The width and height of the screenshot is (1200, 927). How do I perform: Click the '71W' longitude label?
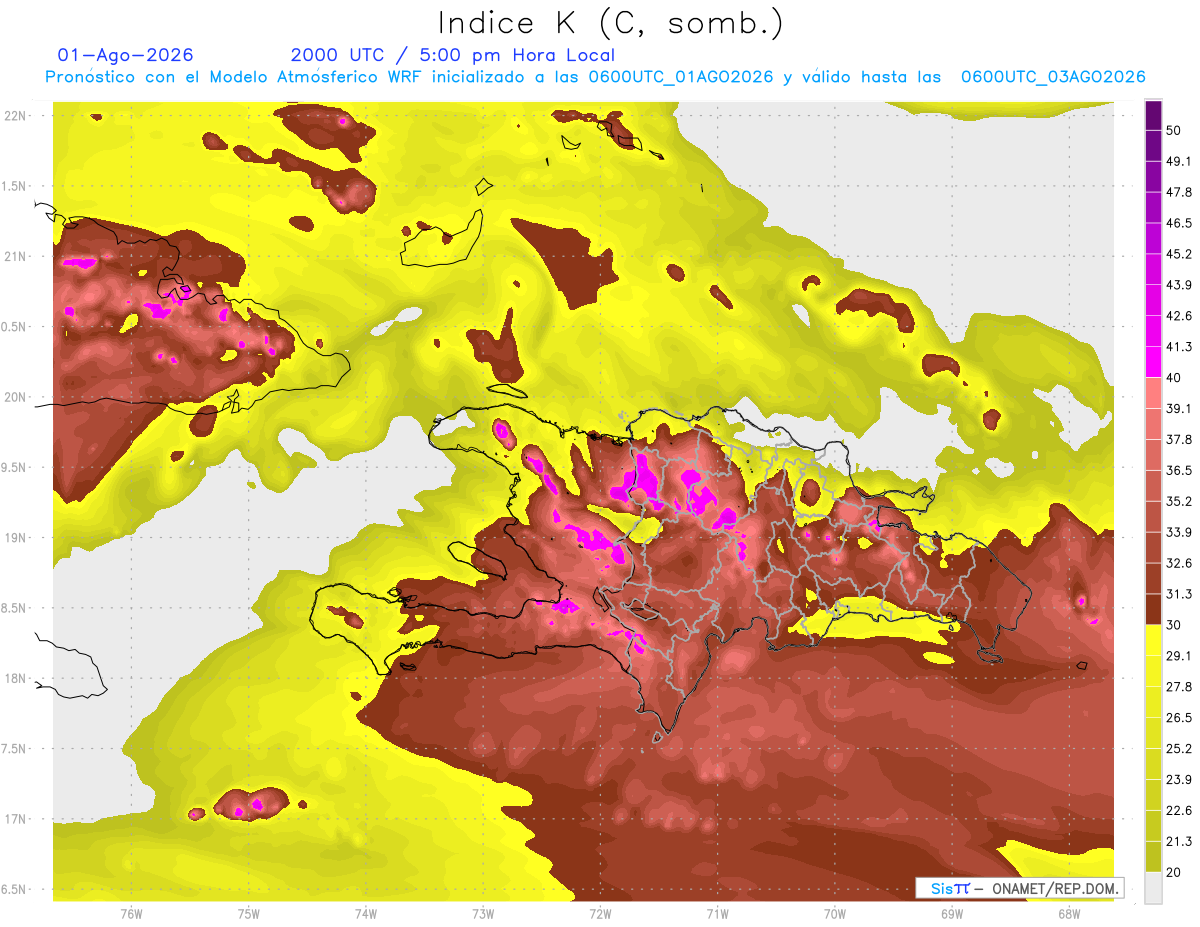point(717,914)
